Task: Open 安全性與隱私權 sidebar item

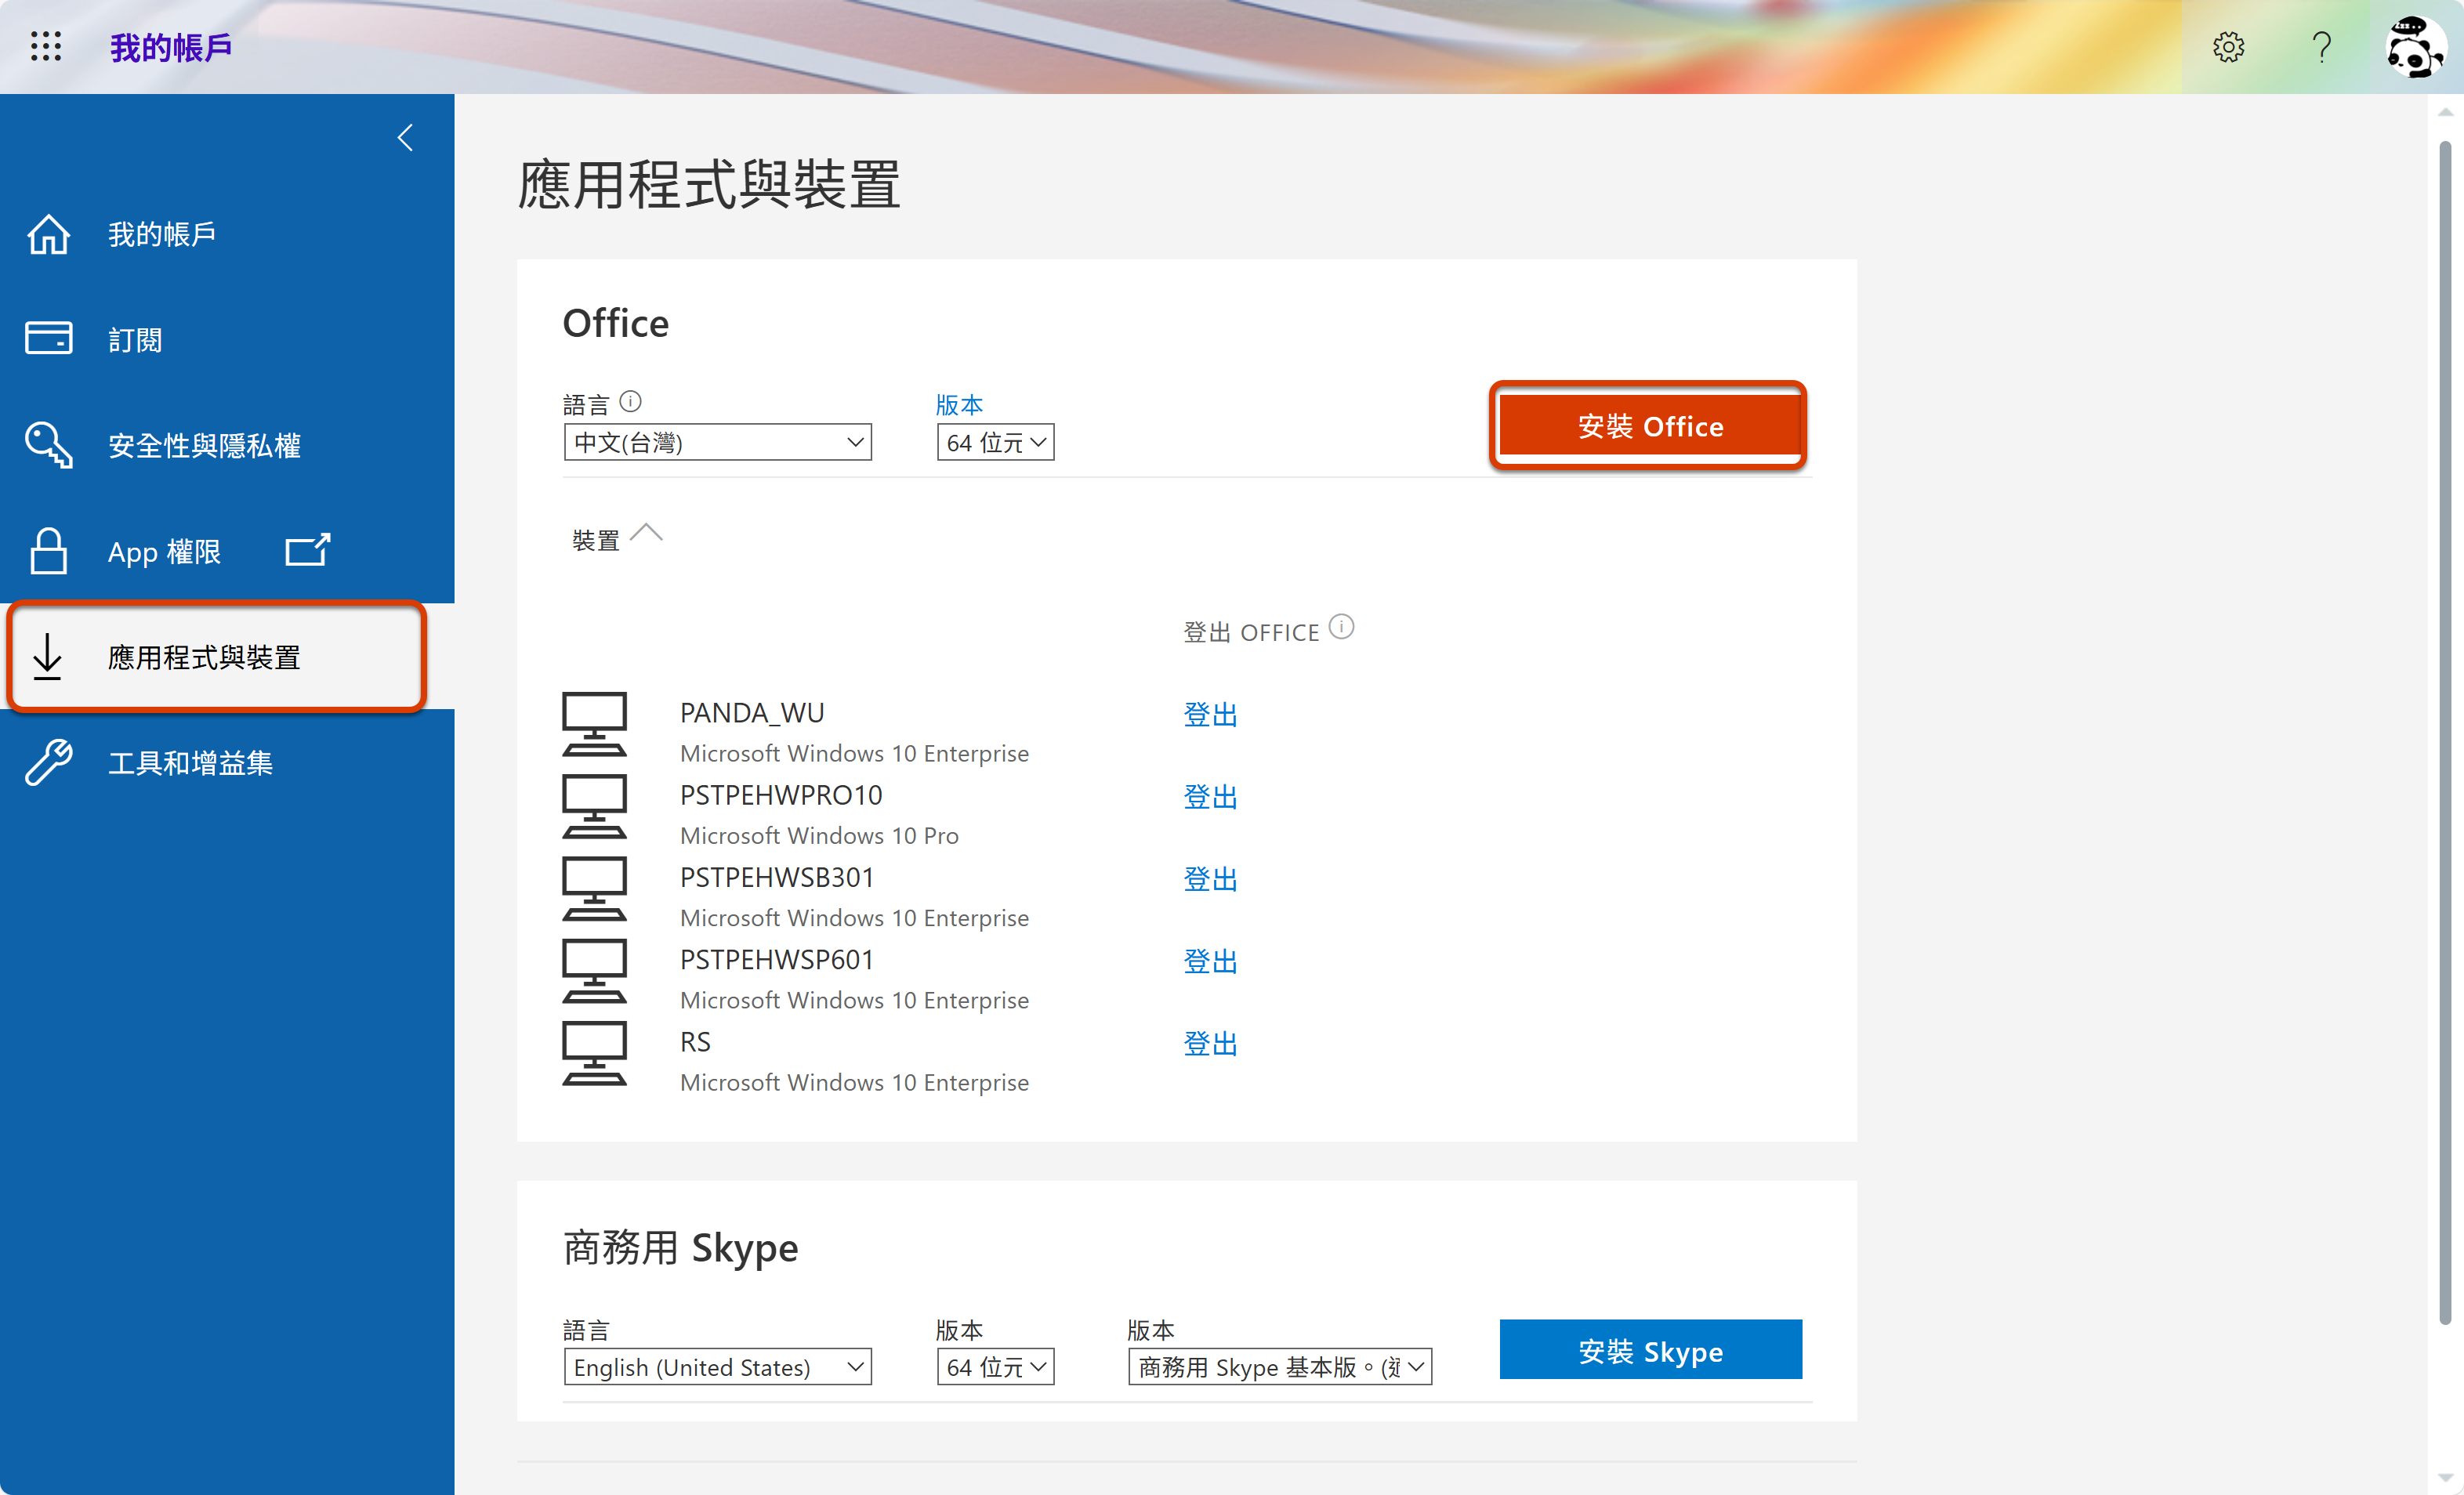Action: point(204,445)
